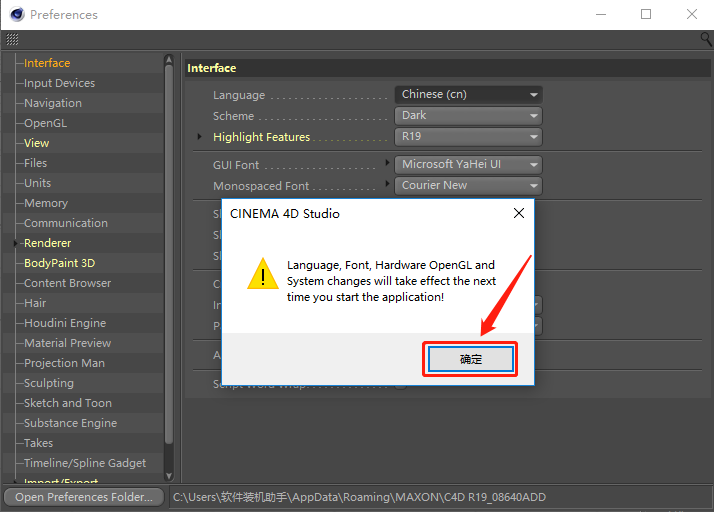714x512 pixels.
Task: Select Content Browser category
Action: click(x=67, y=283)
